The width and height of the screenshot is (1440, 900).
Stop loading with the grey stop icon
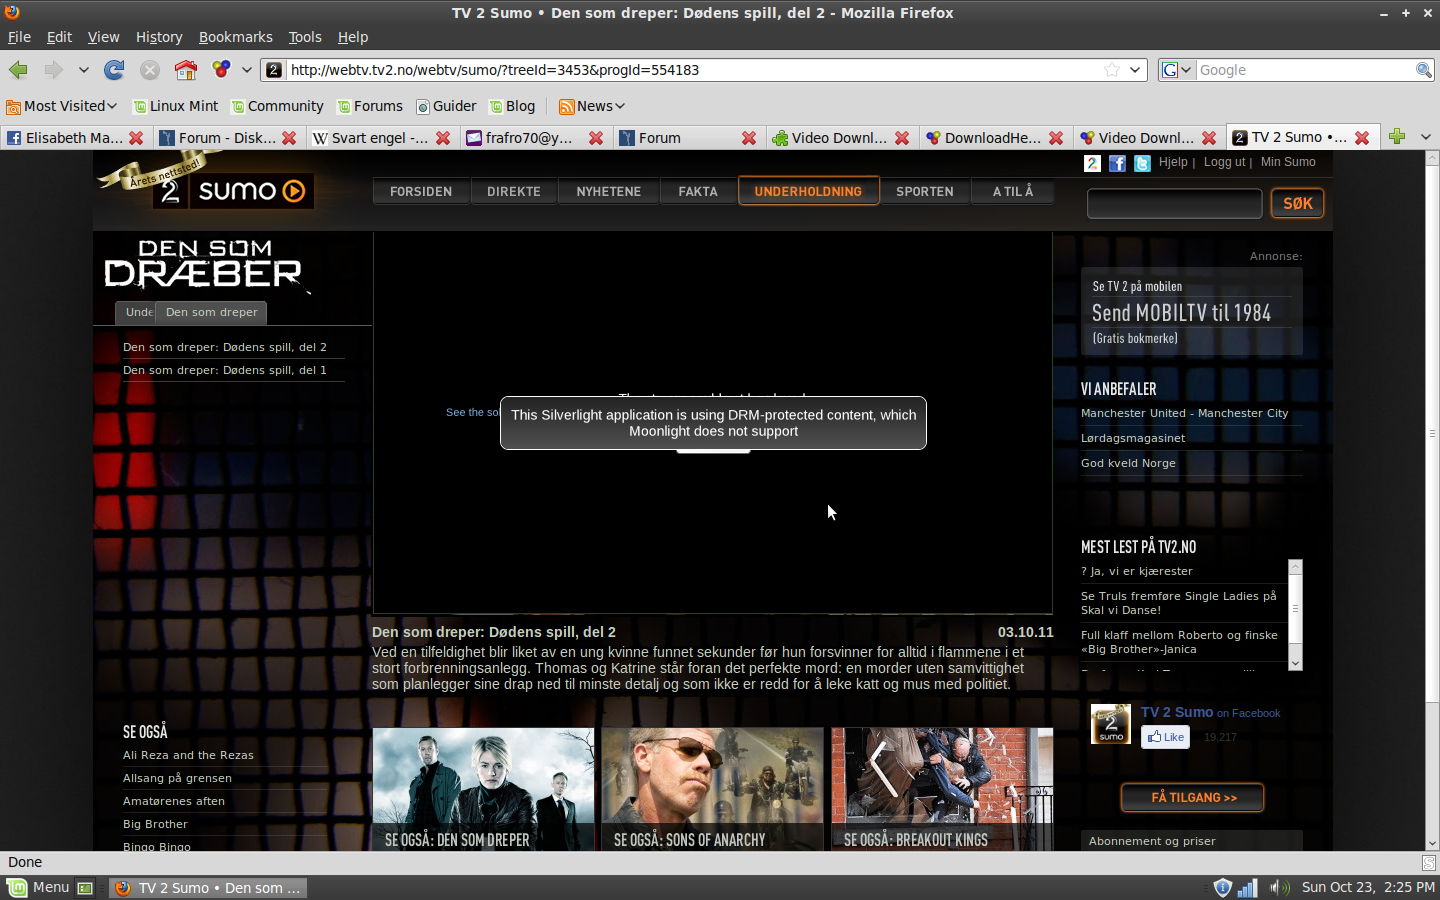(150, 70)
